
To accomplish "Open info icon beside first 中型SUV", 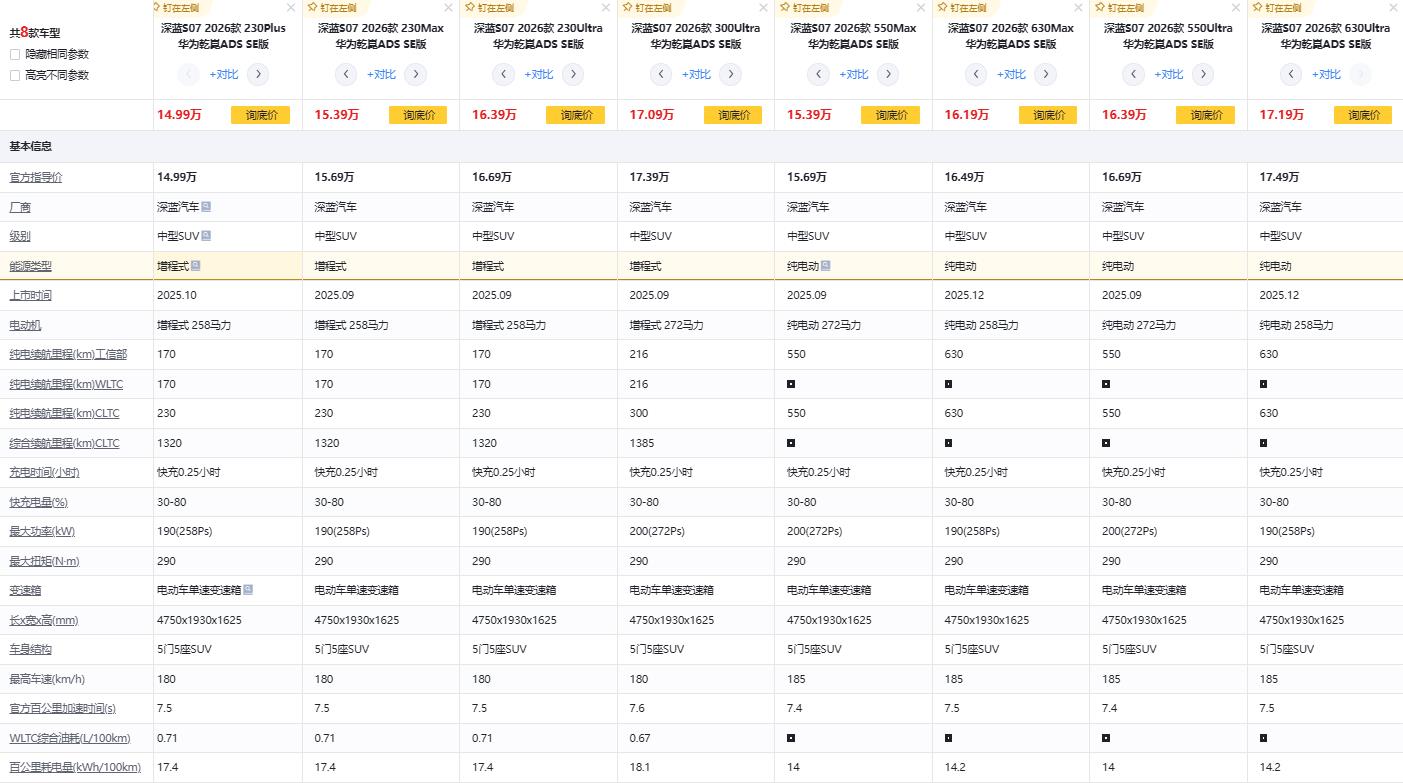I will tap(206, 236).
